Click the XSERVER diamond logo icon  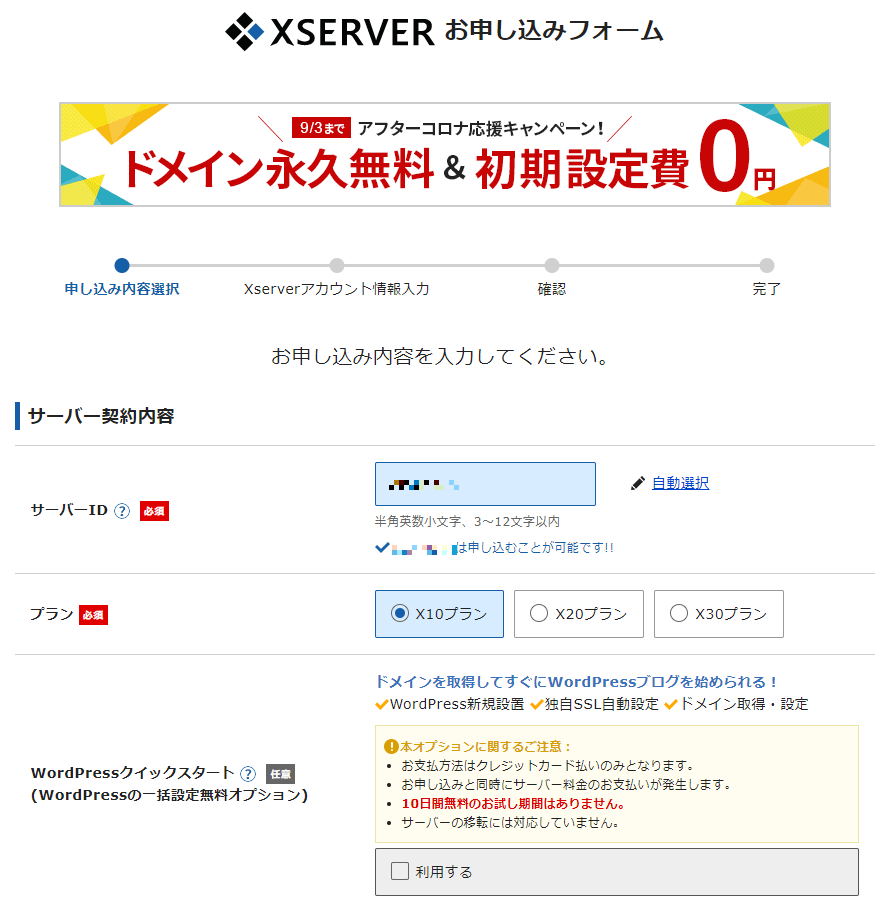coord(244,31)
